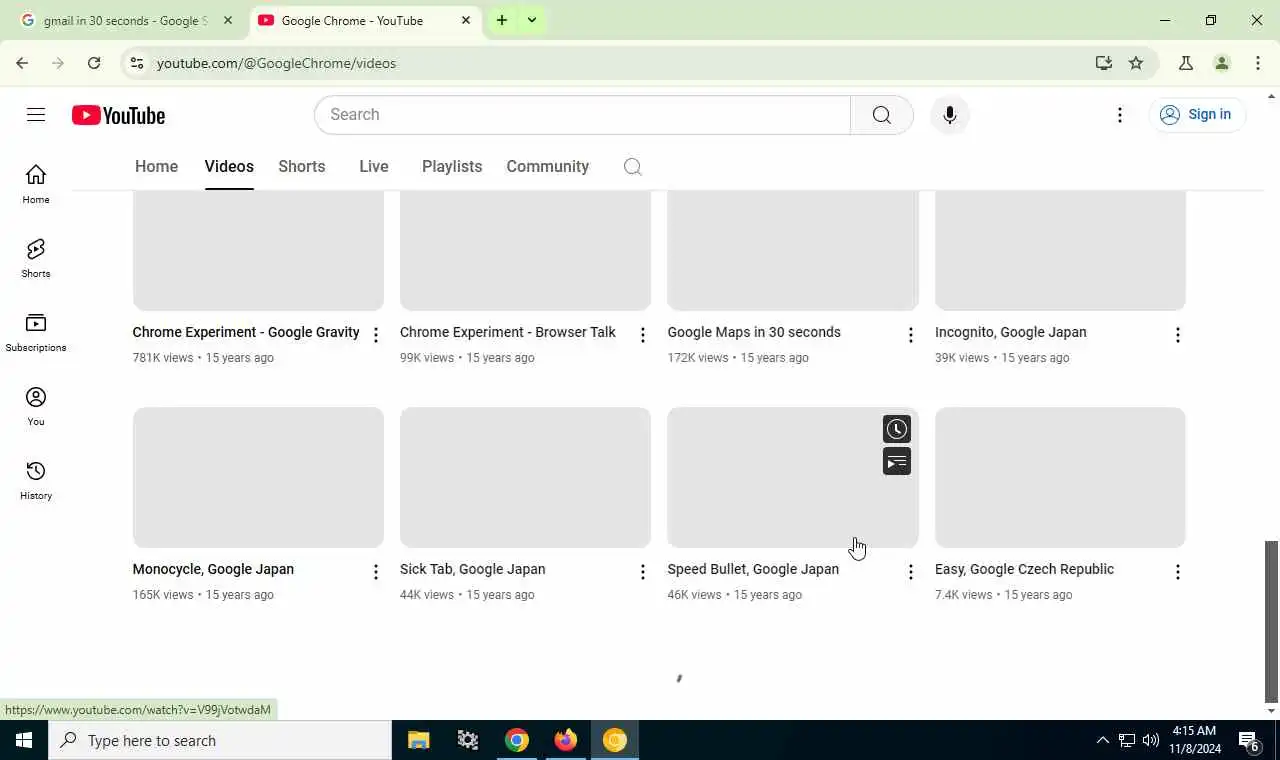Screen dimensions: 1280x760
Task: Open the YouTube guide hamburger menu
Action: tap(36, 115)
